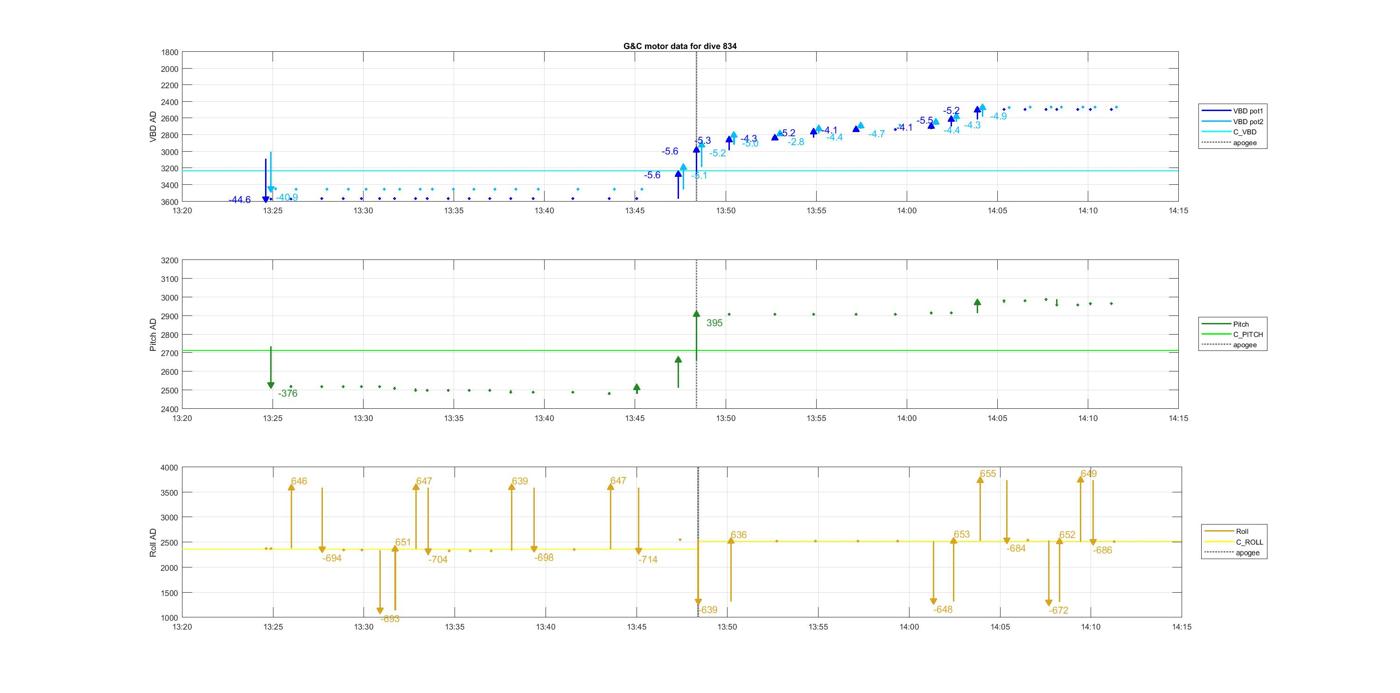Screen dimensions: 1400x693
Task: Click the 636 roll data label
Action: pyautogui.click(x=739, y=535)
